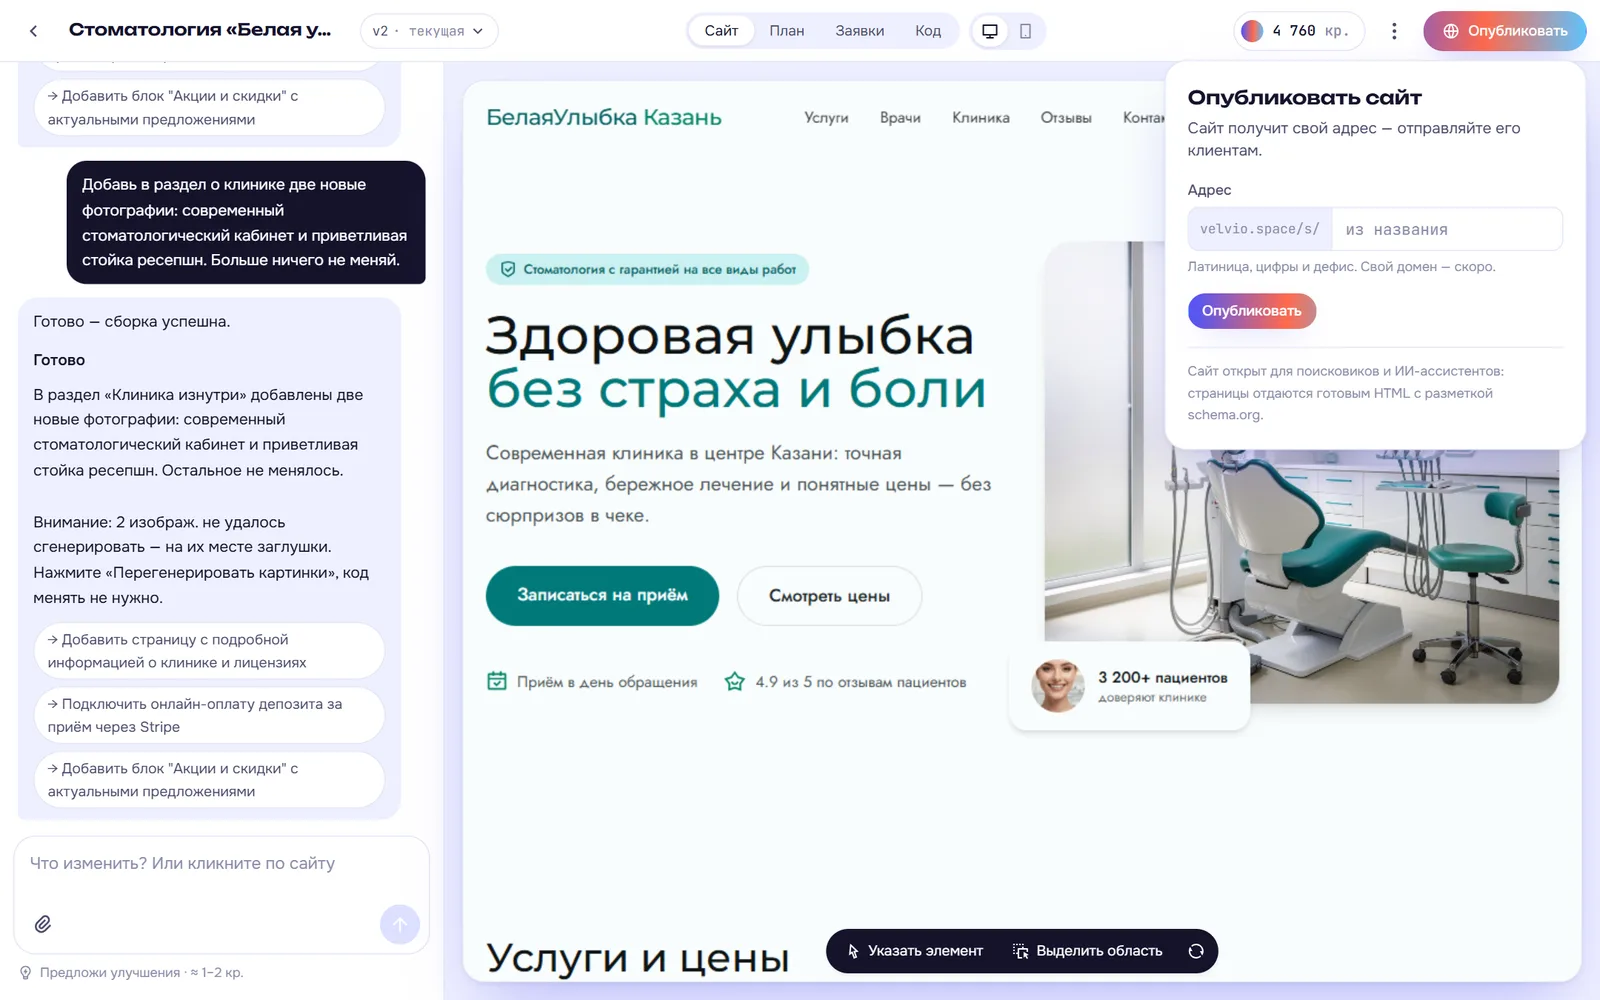Click the "Услуги и цены" heading
This screenshot has width=1600, height=1000.
(638, 958)
